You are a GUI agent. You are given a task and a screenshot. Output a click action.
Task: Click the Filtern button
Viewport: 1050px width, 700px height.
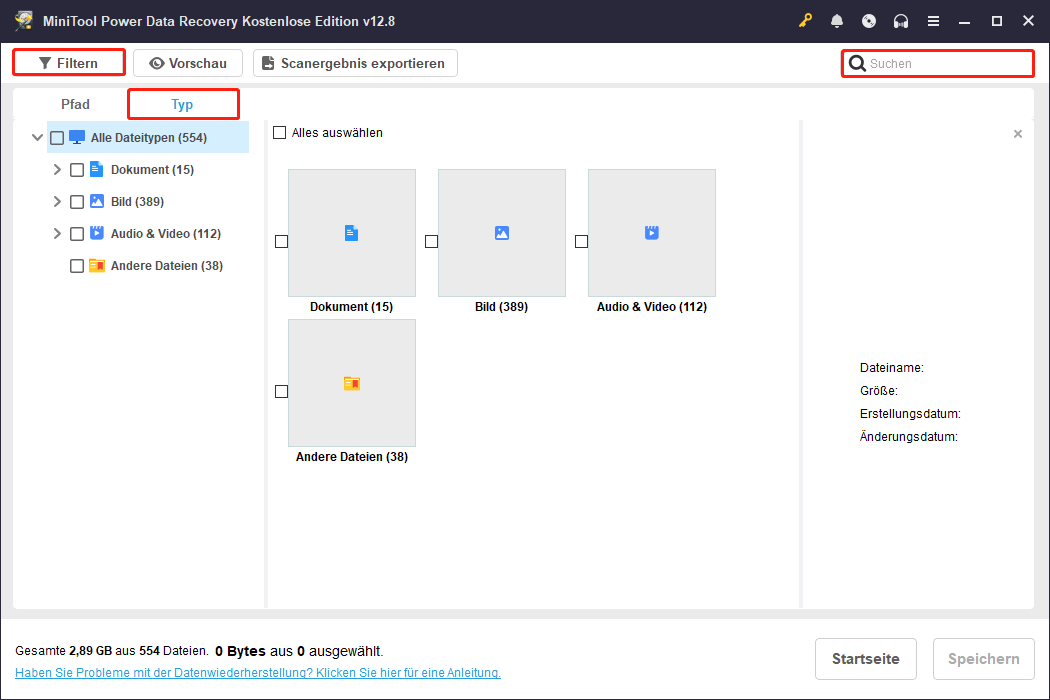point(68,63)
